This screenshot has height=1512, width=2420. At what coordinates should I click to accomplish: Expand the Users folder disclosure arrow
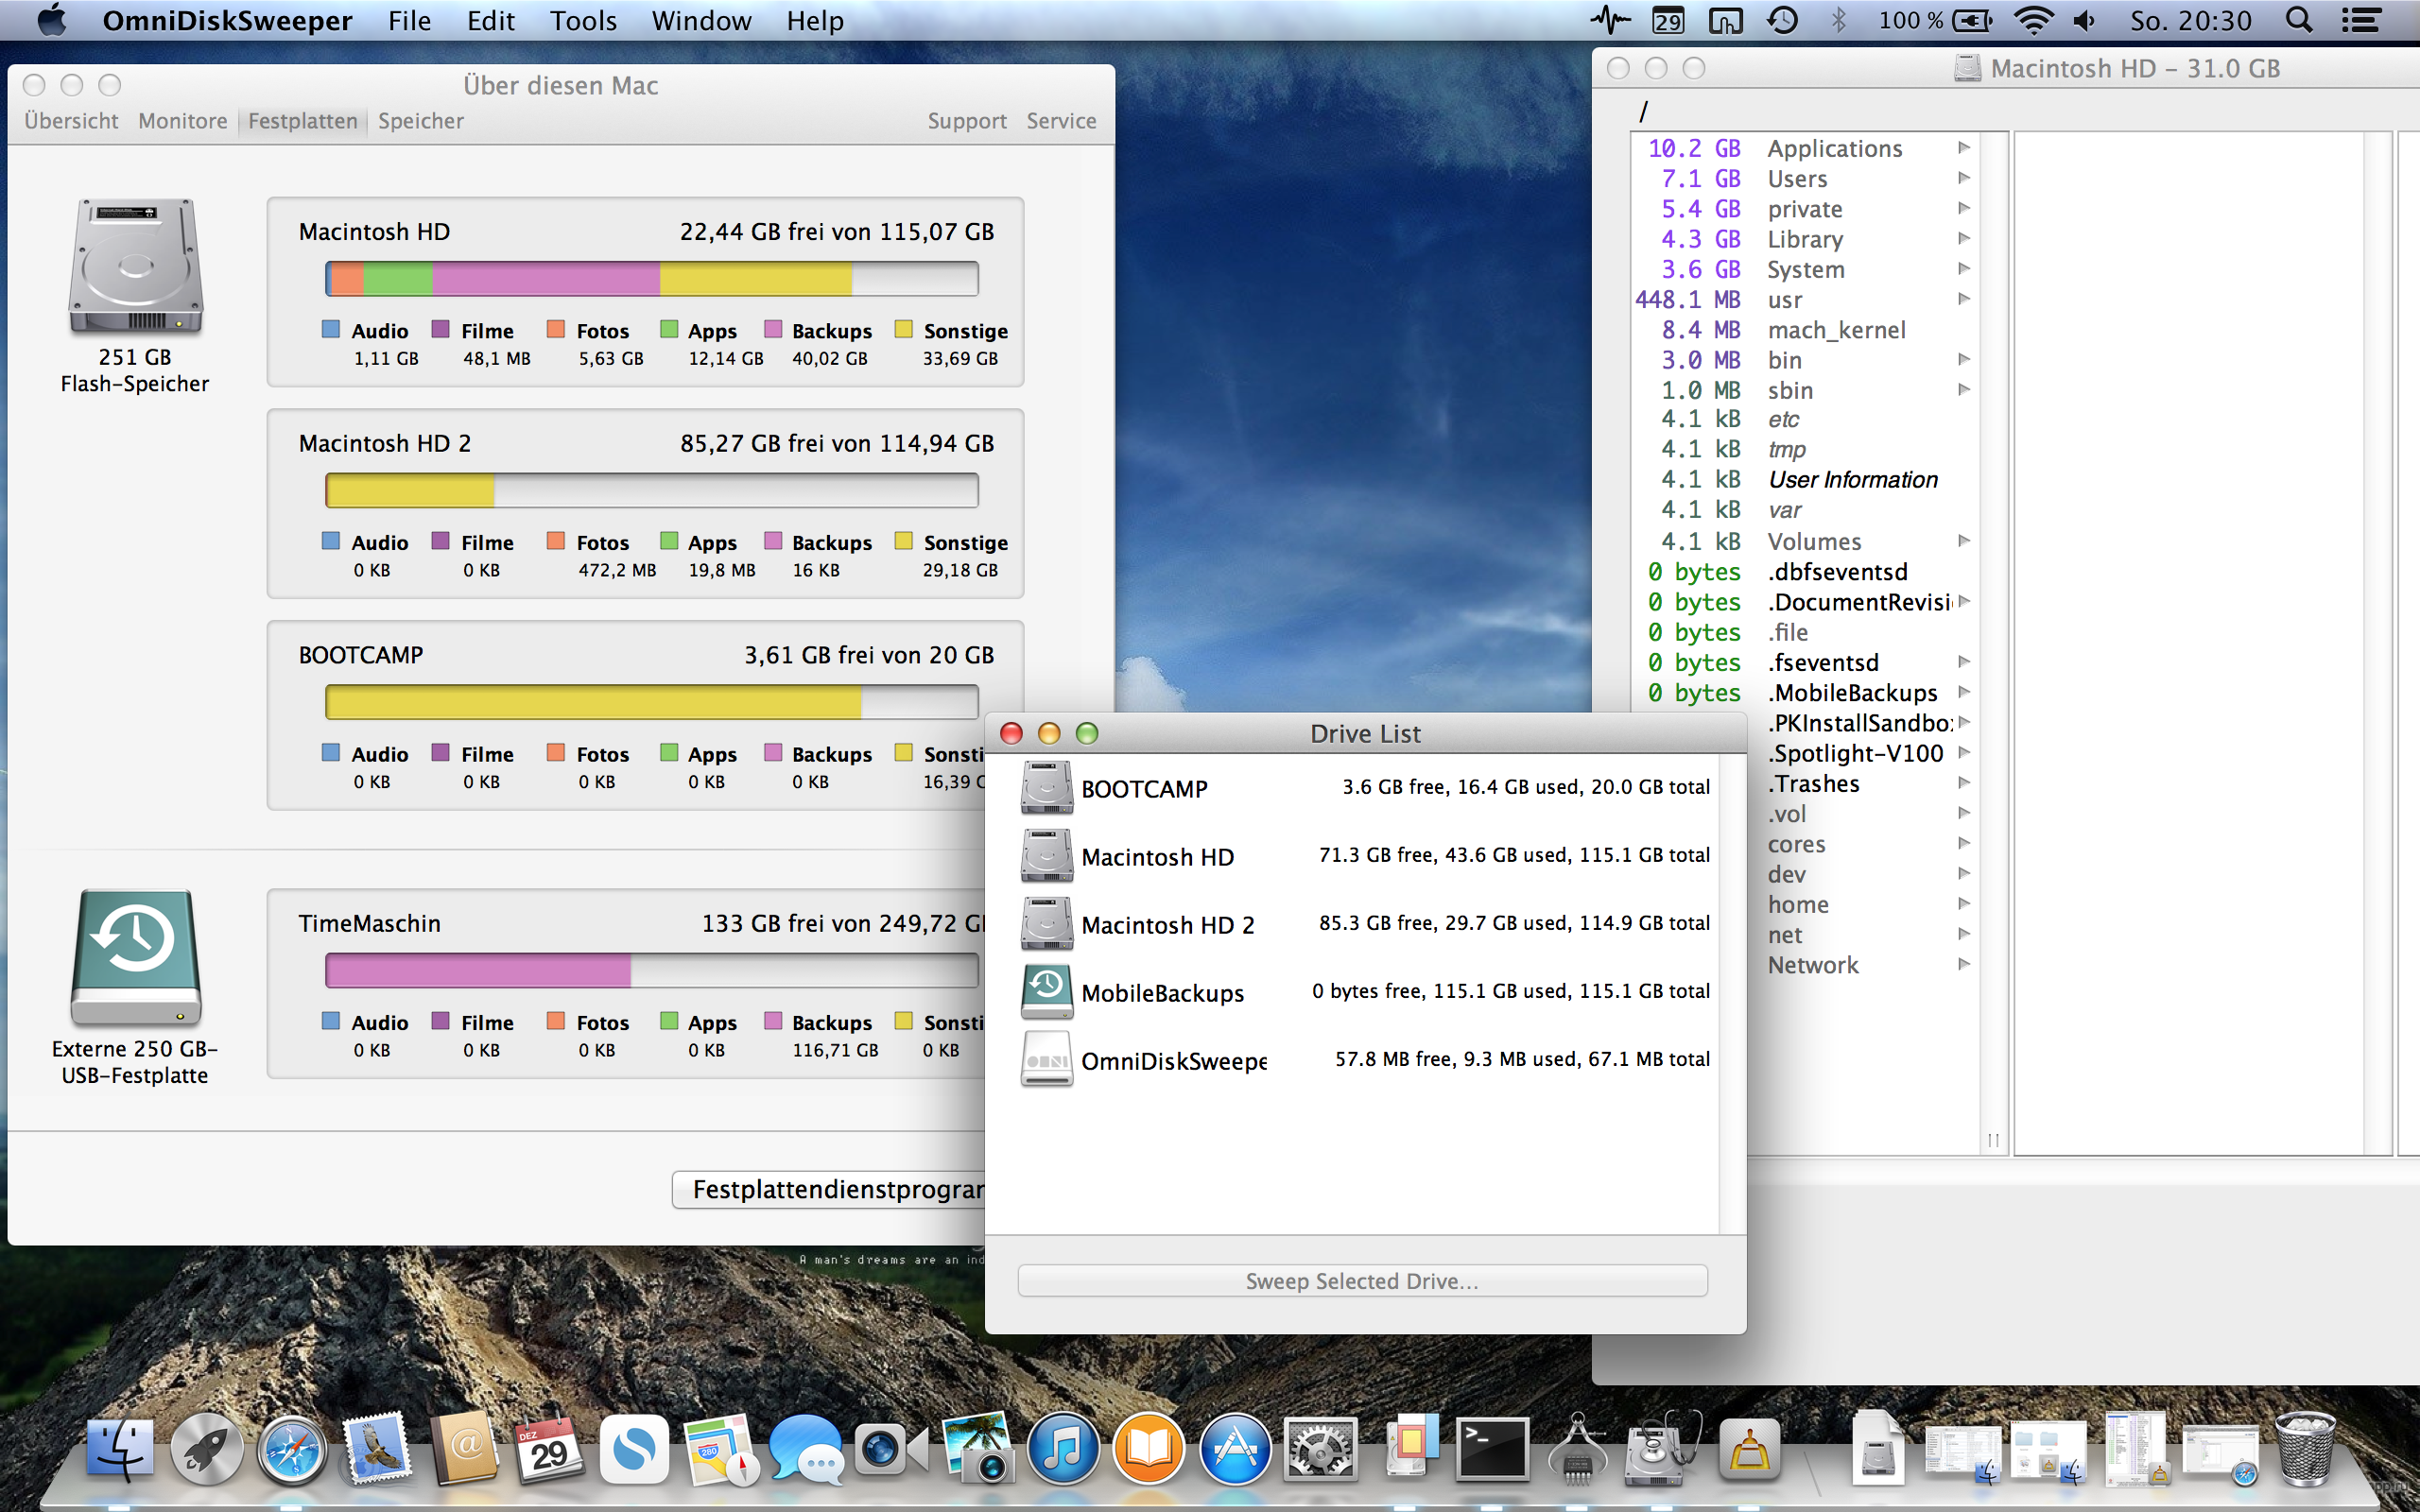(x=1964, y=178)
